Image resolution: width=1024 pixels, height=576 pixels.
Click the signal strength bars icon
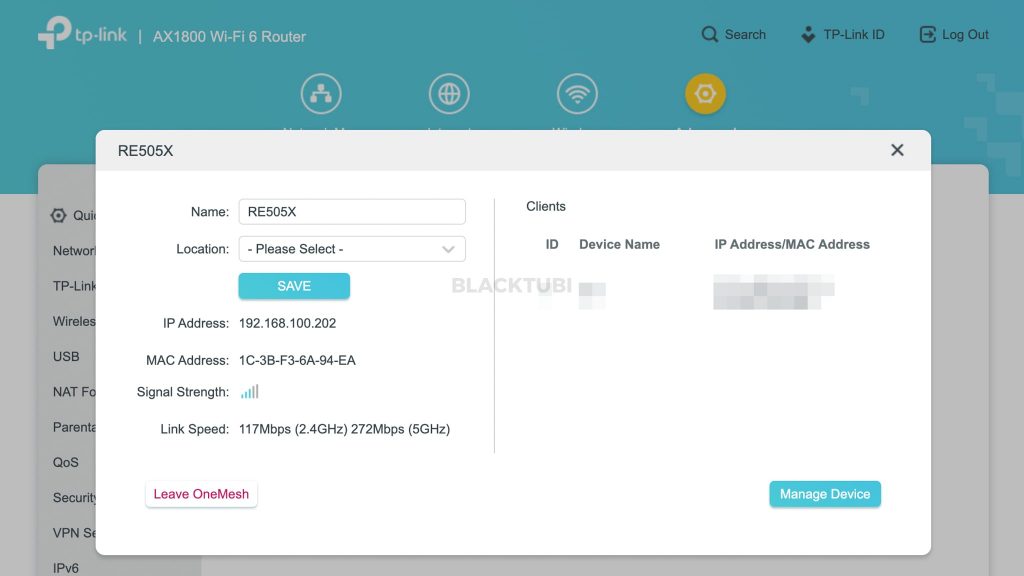coord(249,392)
